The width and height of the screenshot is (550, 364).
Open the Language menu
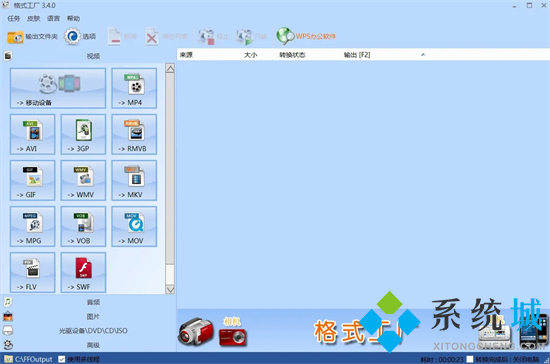click(53, 18)
